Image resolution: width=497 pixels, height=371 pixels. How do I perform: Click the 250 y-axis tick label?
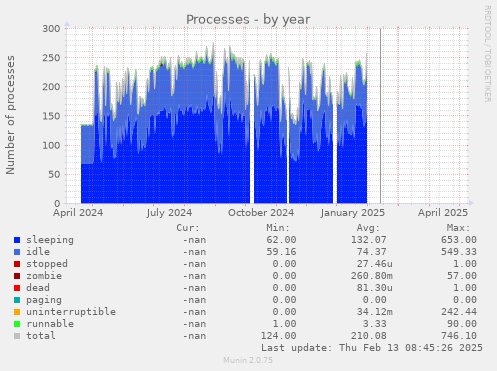tap(51, 58)
